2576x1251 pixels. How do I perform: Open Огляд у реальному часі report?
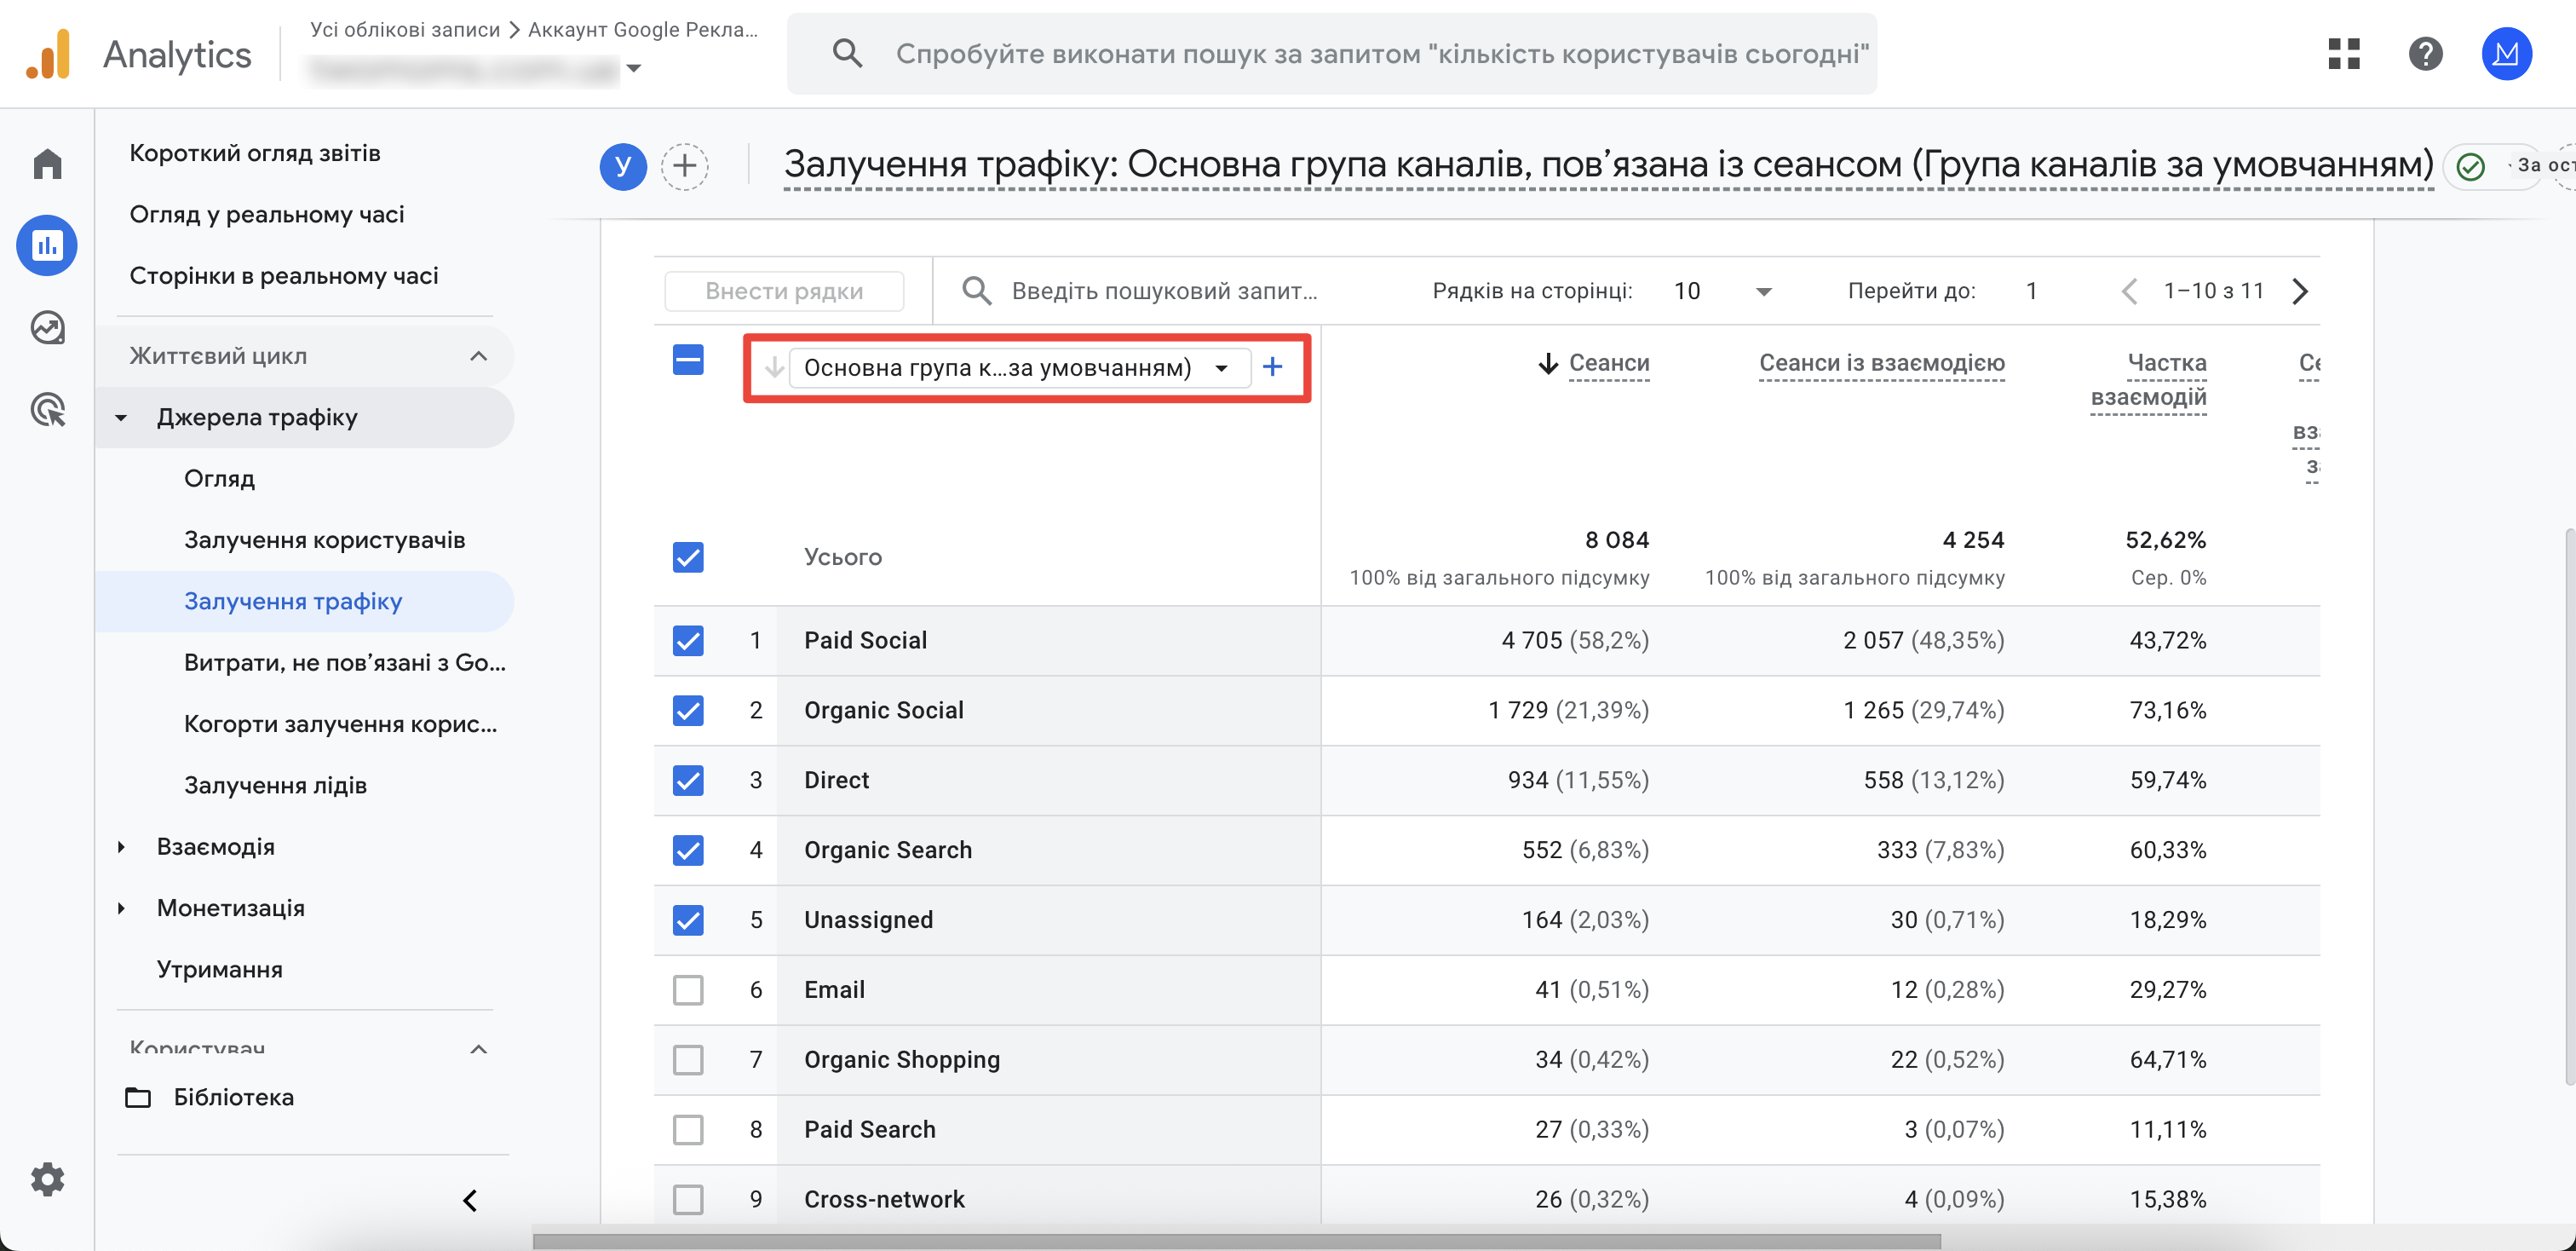[267, 214]
